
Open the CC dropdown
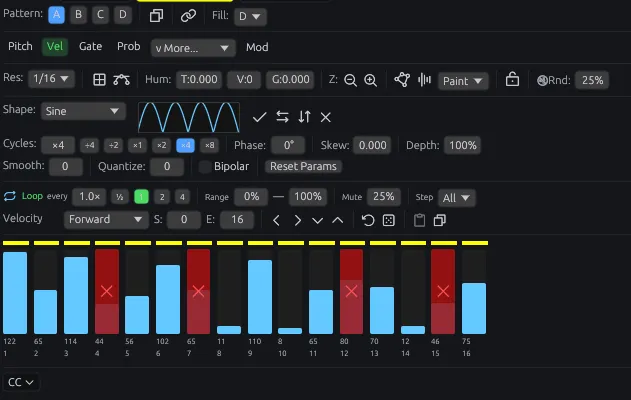(x=21, y=382)
